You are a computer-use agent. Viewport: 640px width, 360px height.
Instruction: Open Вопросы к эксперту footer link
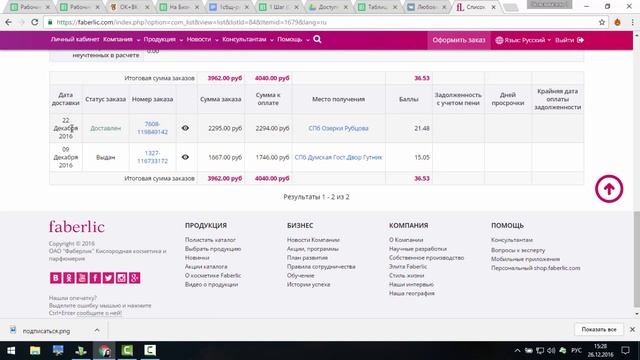pyautogui.click(x=518, y=250)
